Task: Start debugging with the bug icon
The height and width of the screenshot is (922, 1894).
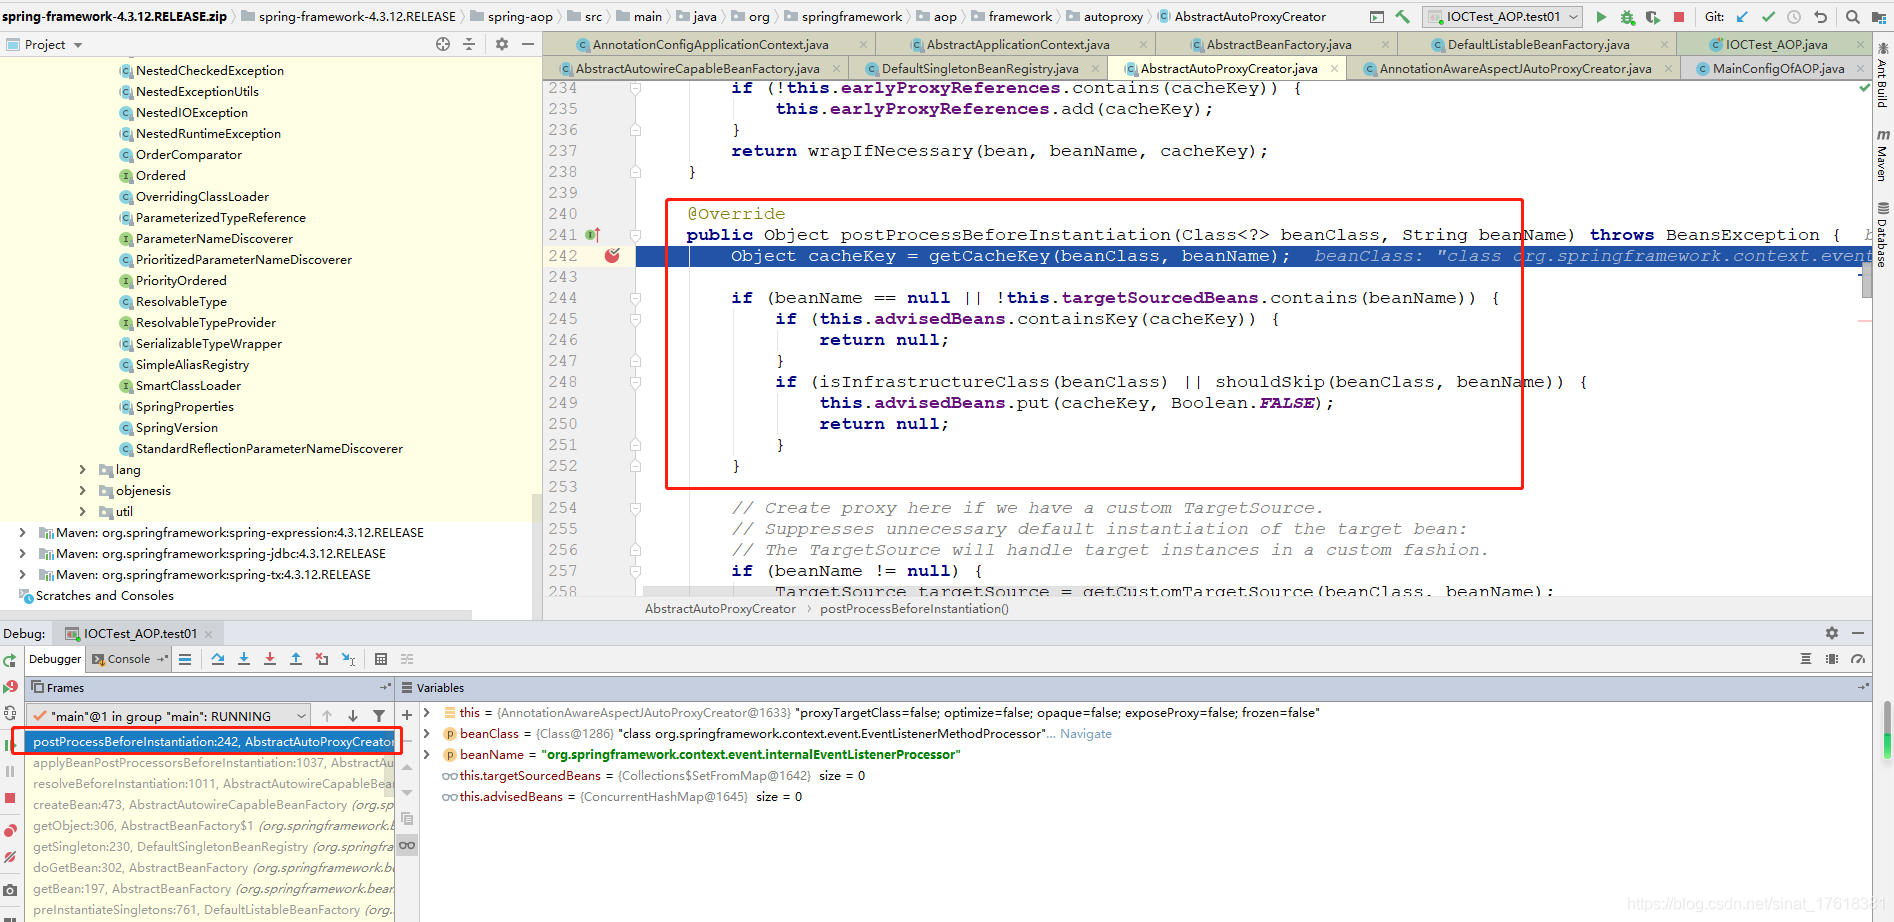Action: [x=1627, y=17]
